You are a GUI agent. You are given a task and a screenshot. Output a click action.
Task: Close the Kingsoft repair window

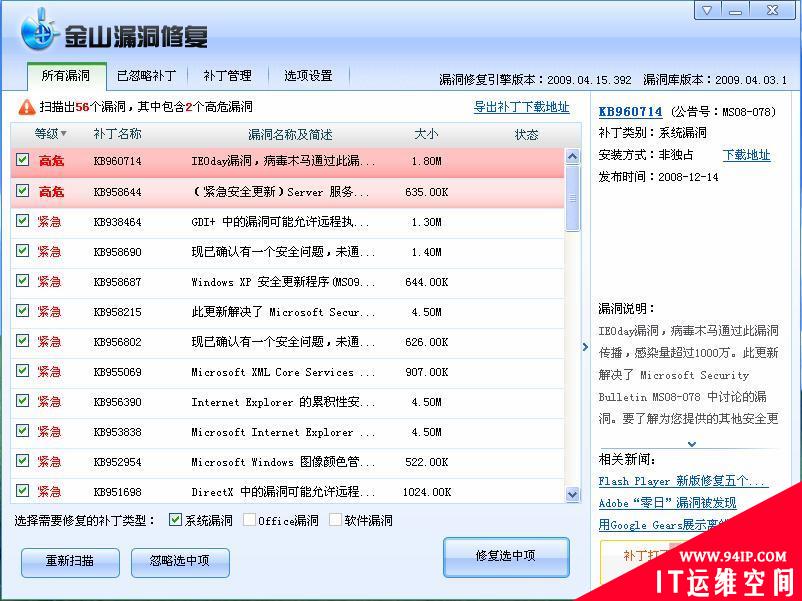(x=772, y=10)
